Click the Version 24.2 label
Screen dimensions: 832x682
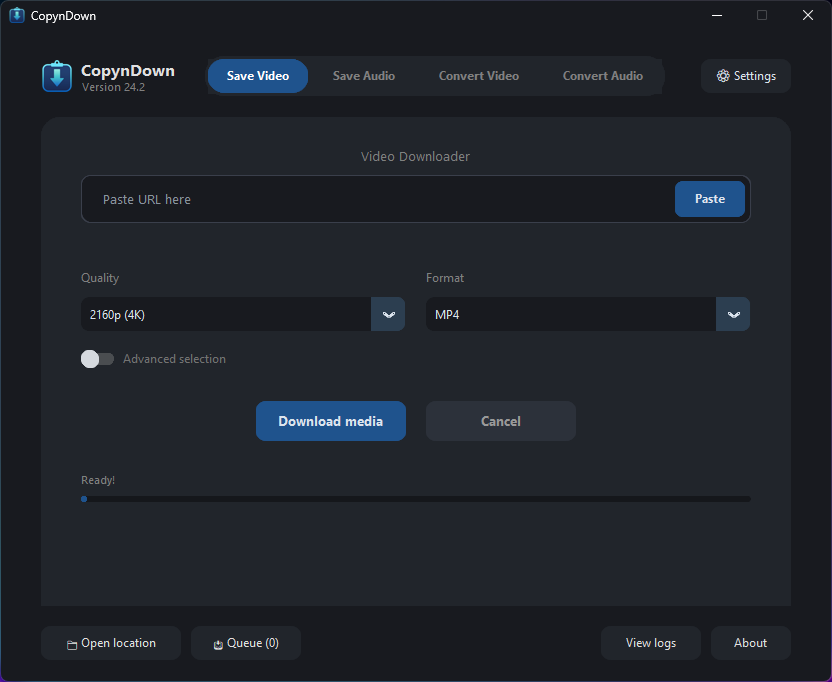coord(113,87)
